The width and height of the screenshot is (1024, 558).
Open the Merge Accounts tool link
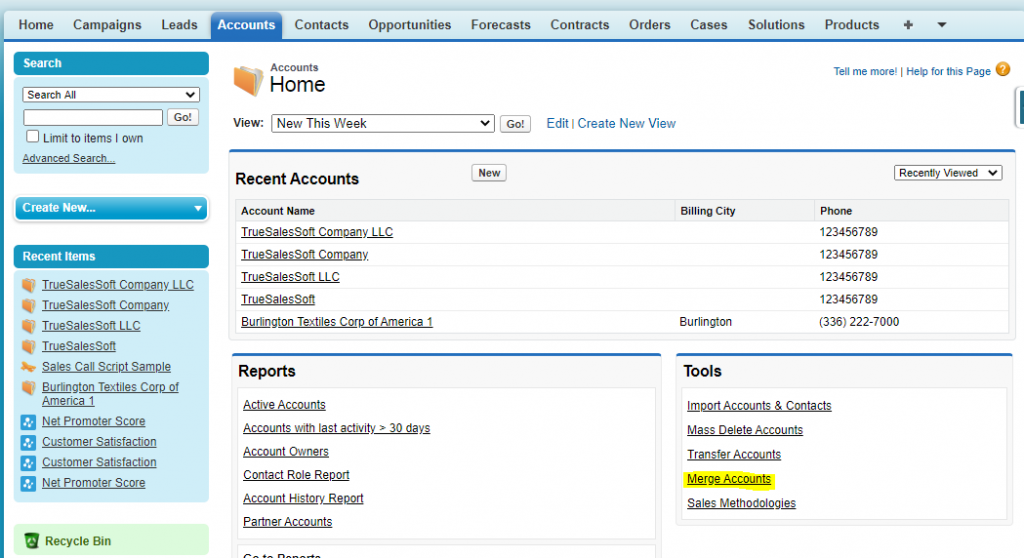[x=729, y=479]
